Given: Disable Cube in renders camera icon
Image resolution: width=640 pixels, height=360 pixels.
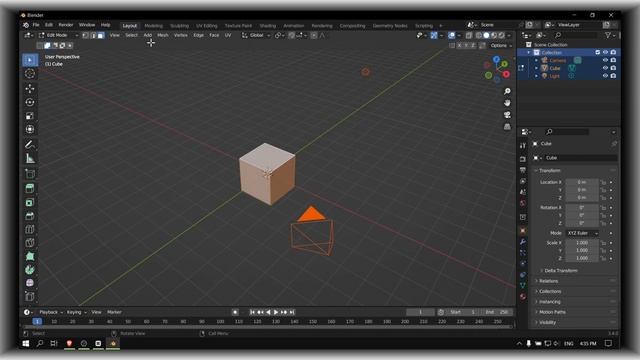Looking at the screenshot, I should pos(613,68).
